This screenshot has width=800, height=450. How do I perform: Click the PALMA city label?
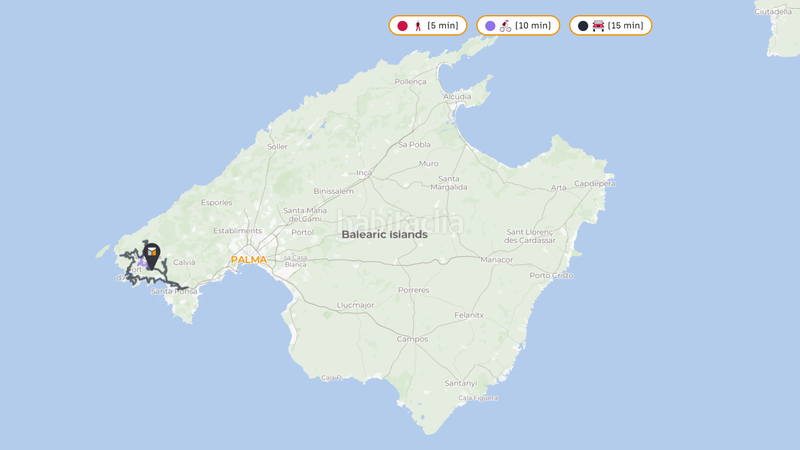(249, 260)
